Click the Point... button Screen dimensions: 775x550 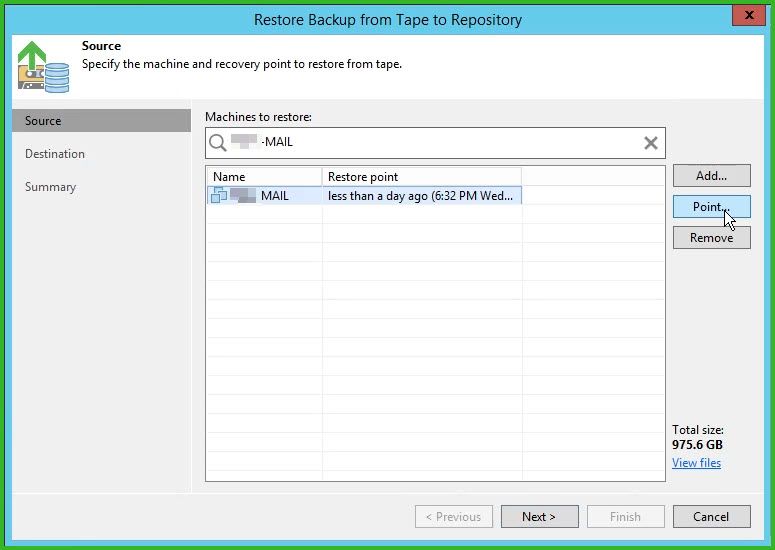(x=711, y=207)
